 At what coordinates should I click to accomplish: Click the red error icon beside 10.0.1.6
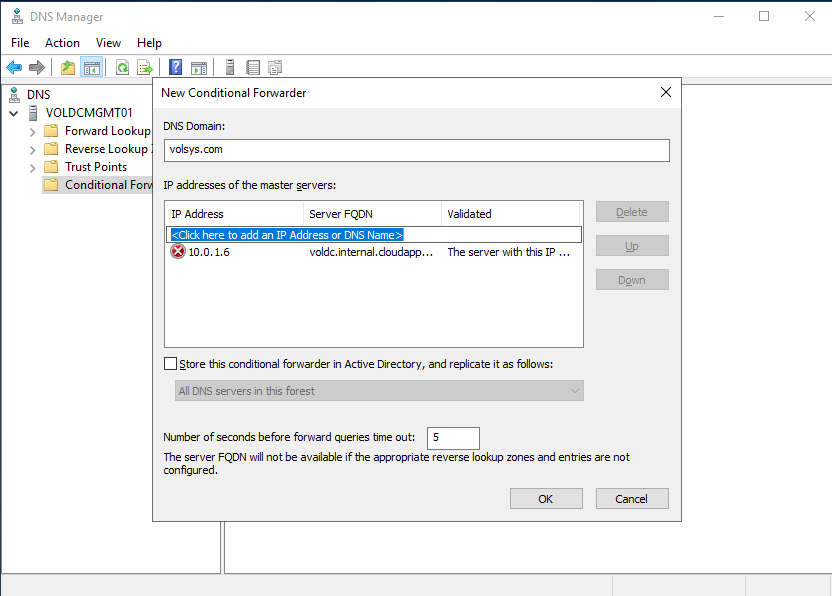178,252
